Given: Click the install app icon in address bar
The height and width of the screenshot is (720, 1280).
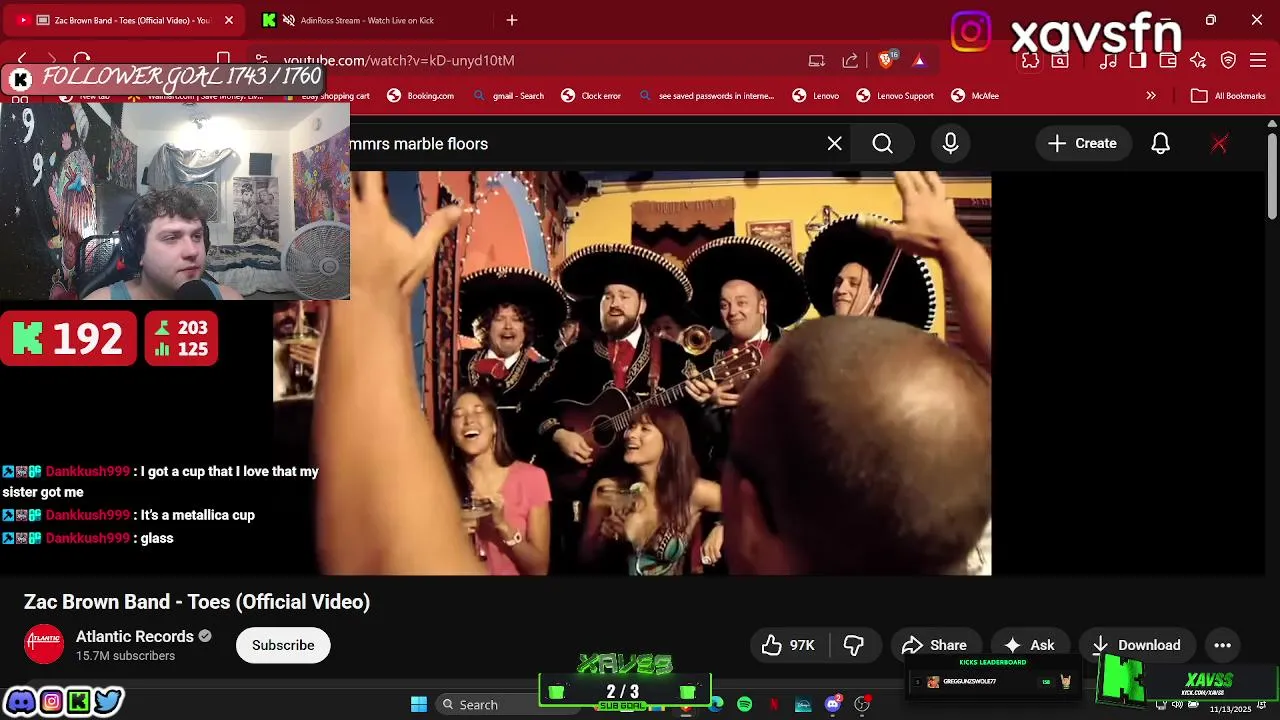Looking at the screenshot, I should click(x=817, y=60).
